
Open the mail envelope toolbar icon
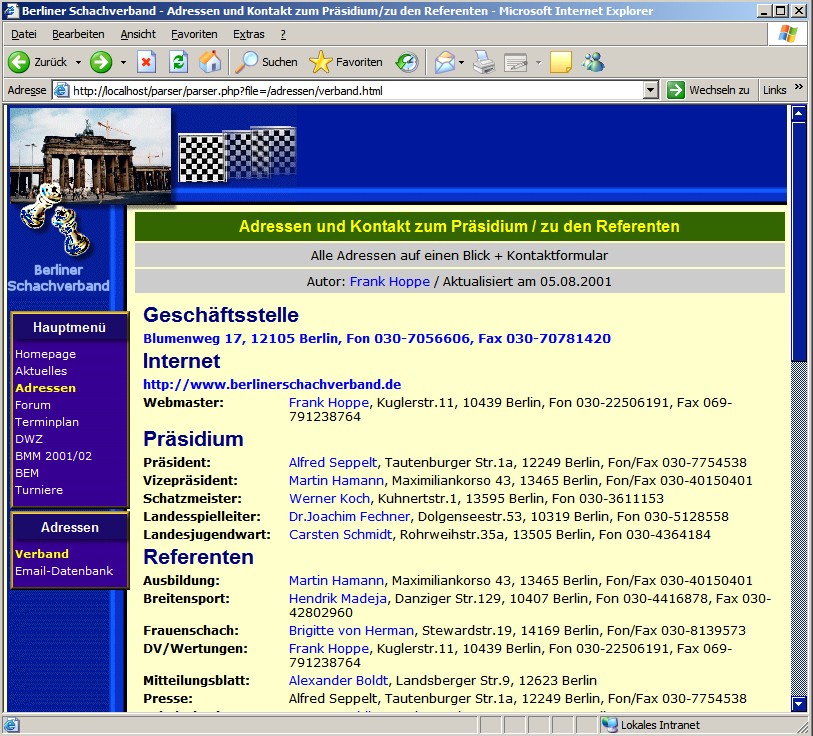click(443, 62)
